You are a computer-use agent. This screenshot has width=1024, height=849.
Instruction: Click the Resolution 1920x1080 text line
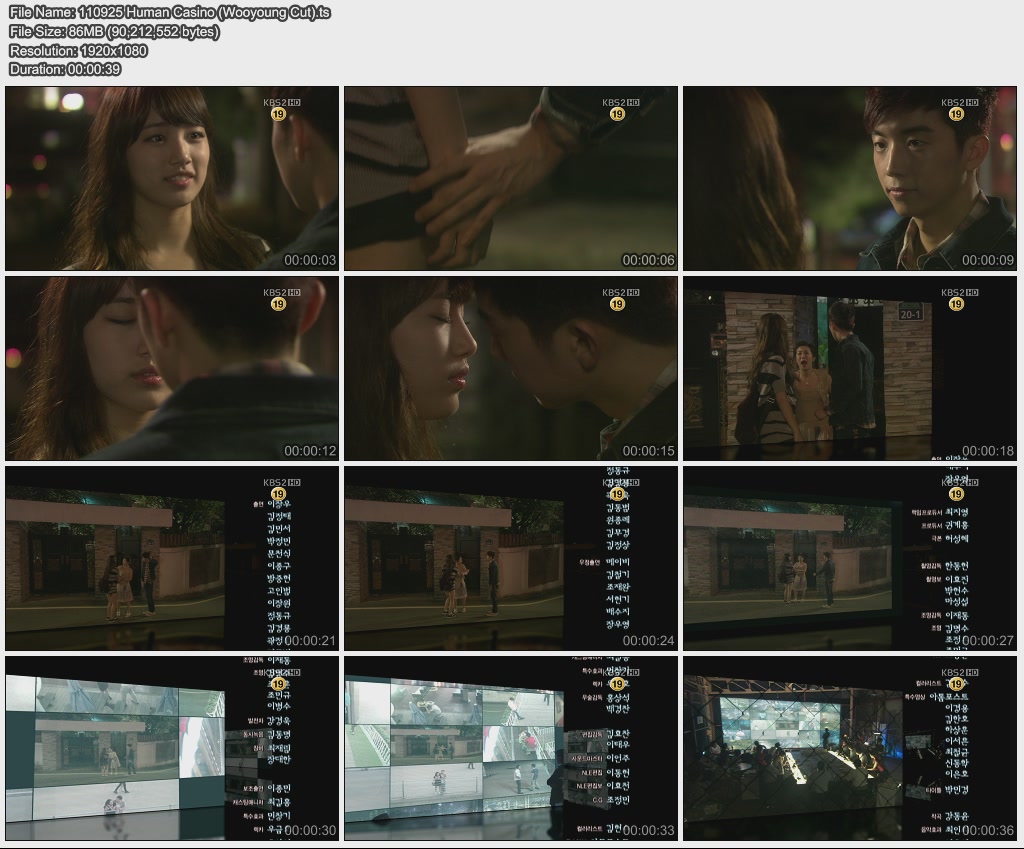[x=78, y=51]
